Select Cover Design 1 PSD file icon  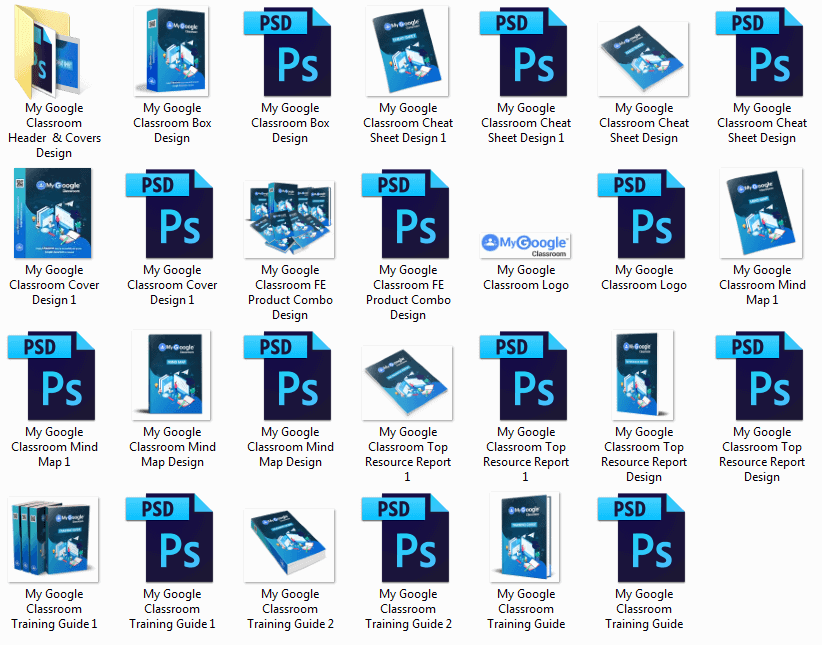(x=169, y=213)
